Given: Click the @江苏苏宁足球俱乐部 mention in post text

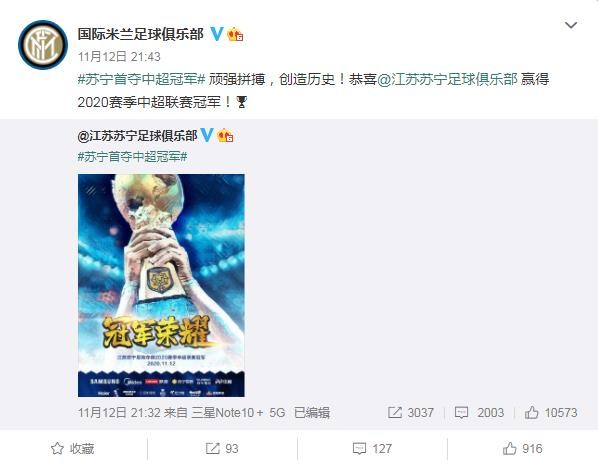Looking at the screenshot, I should point(447,79).
